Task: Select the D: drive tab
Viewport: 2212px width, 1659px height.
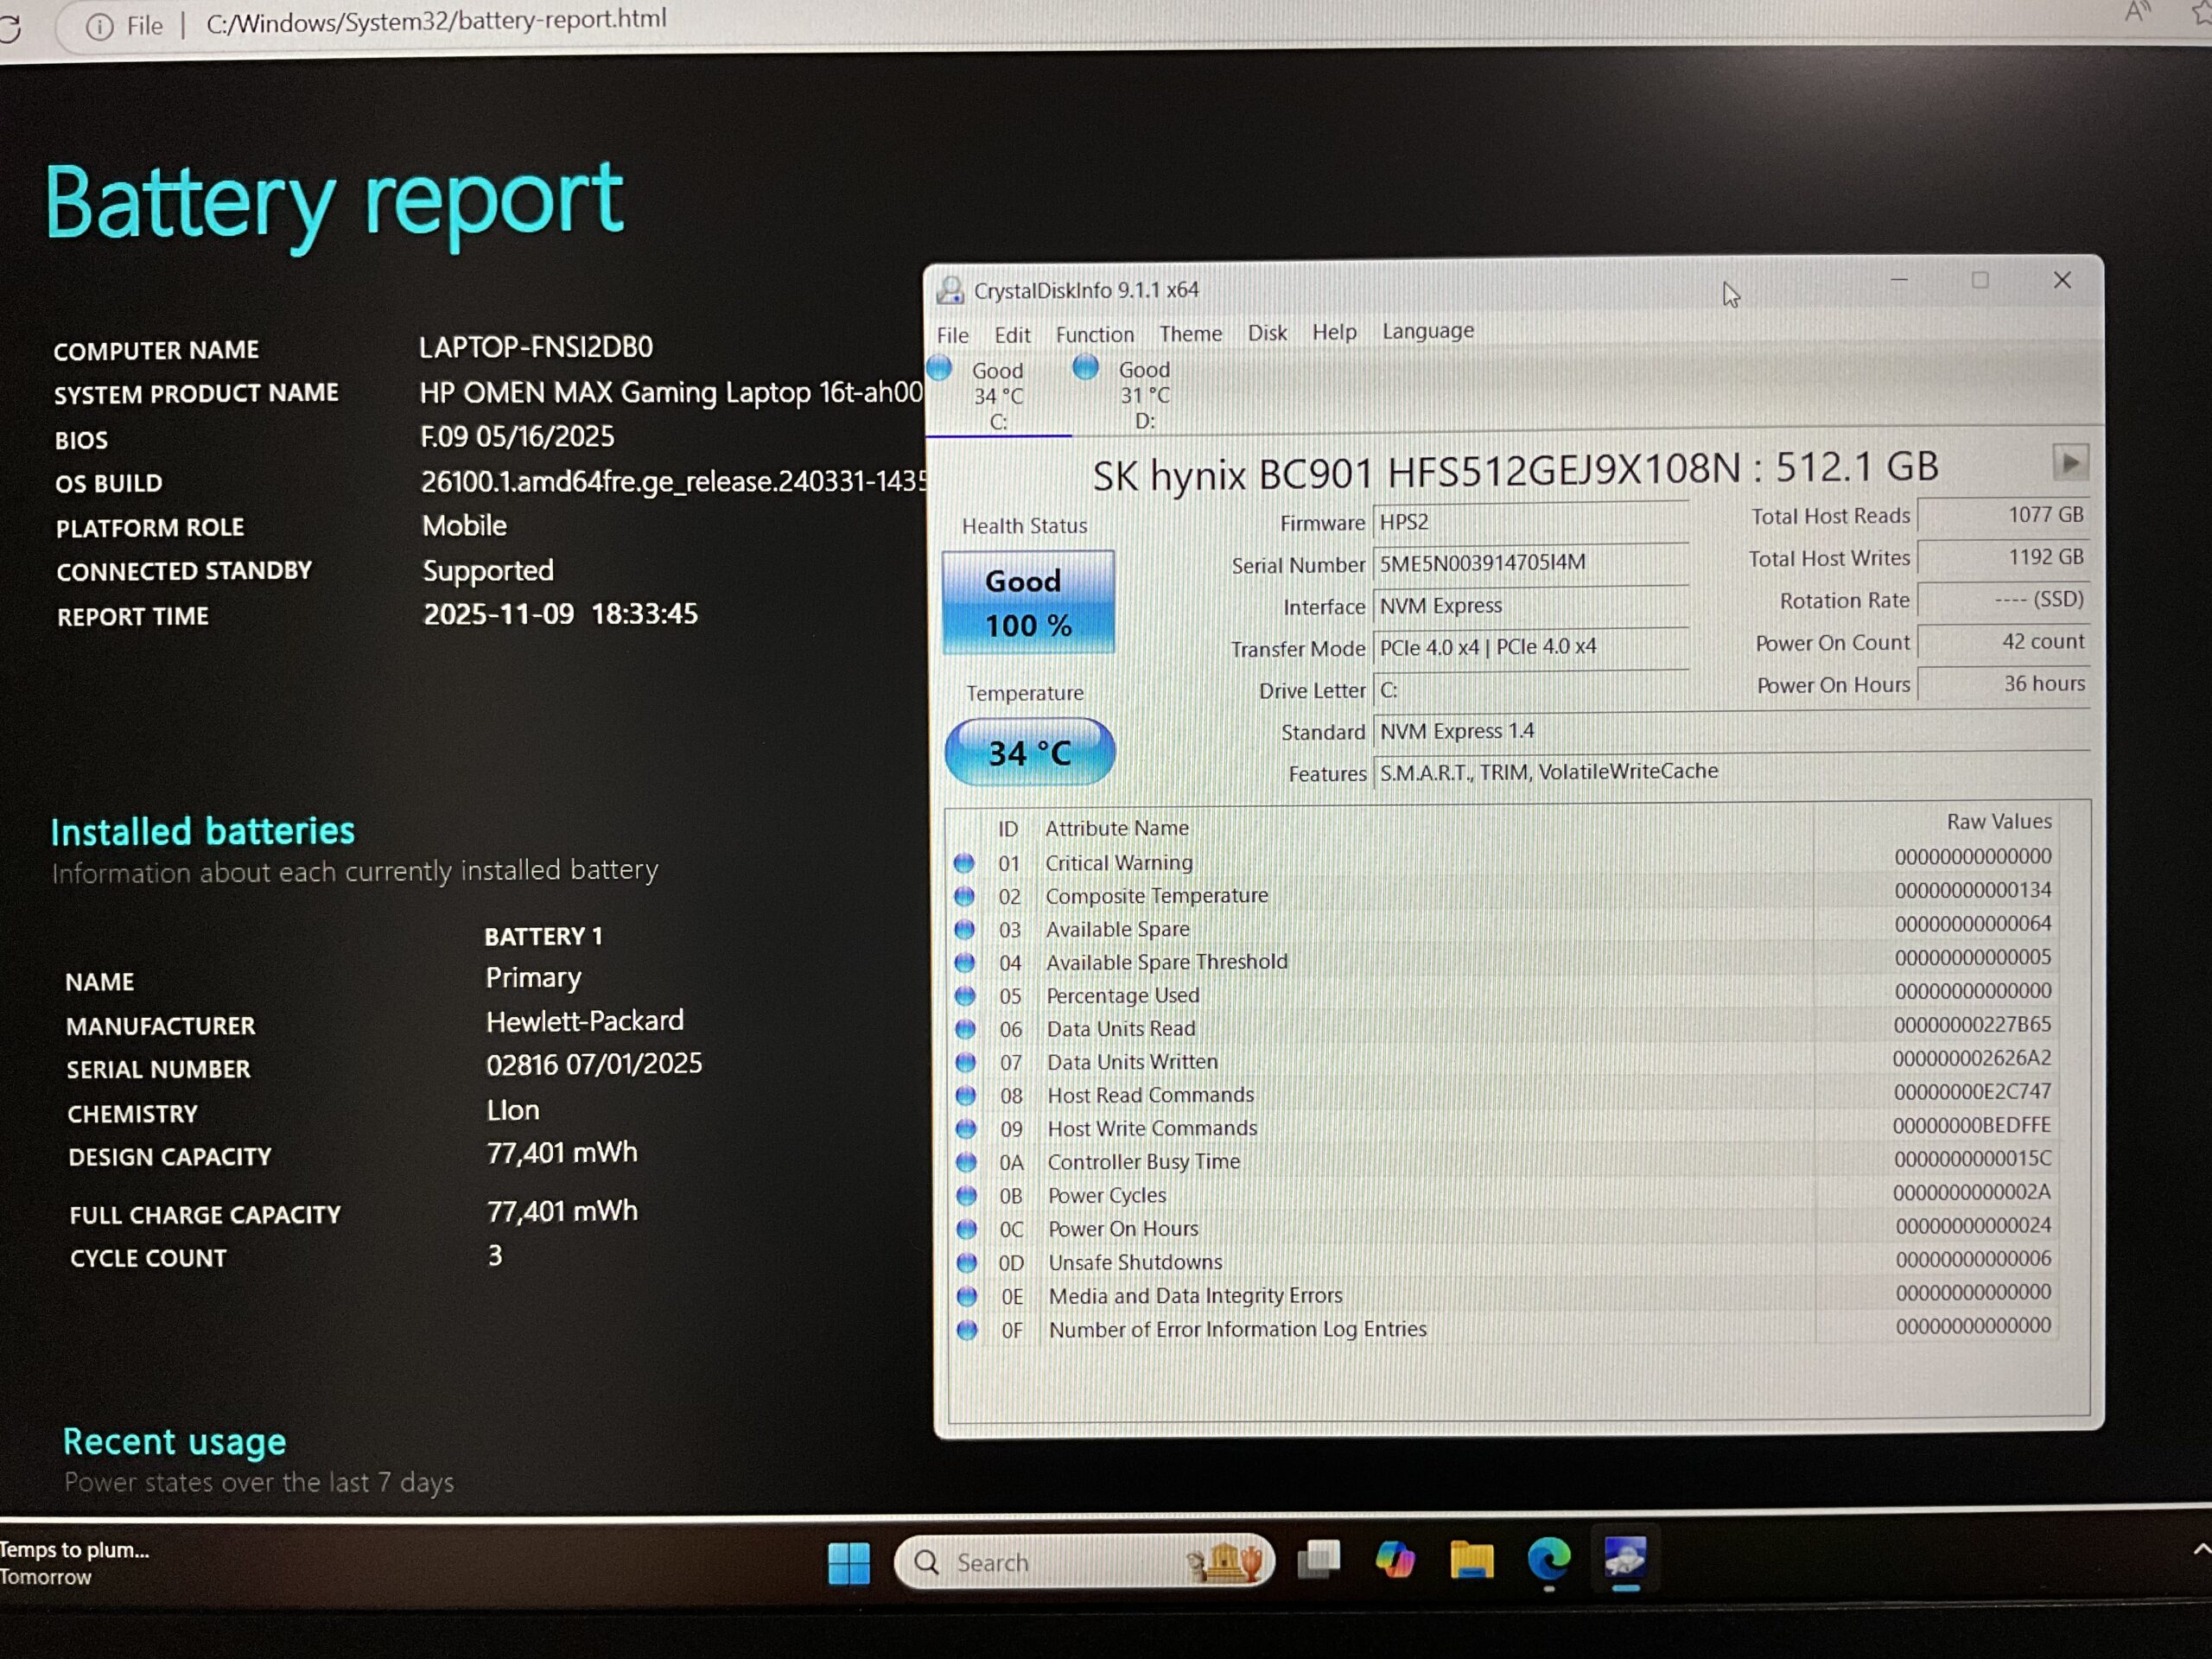Action: (1143, 396)
